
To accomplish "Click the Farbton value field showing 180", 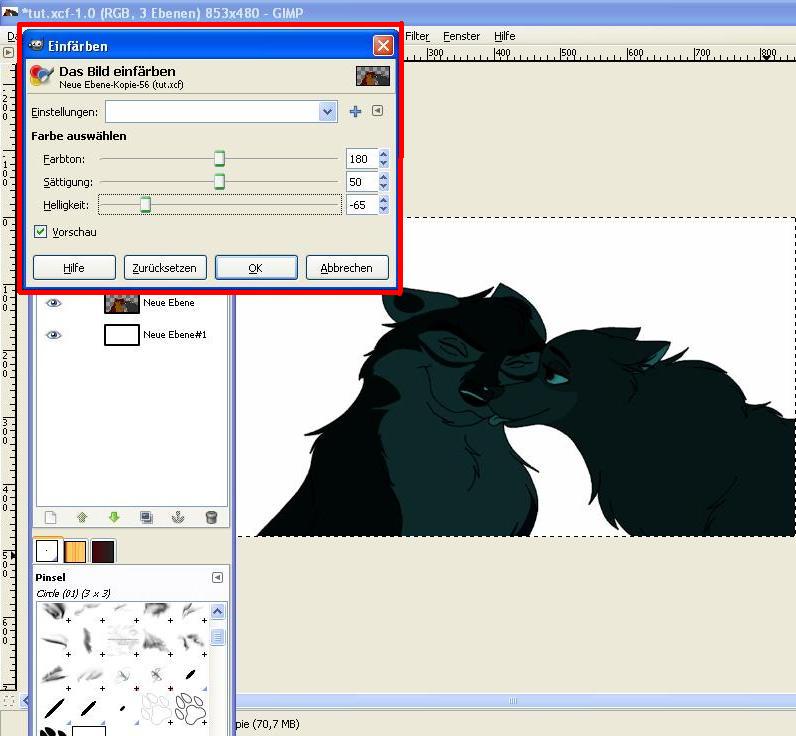I will [362, 159].
